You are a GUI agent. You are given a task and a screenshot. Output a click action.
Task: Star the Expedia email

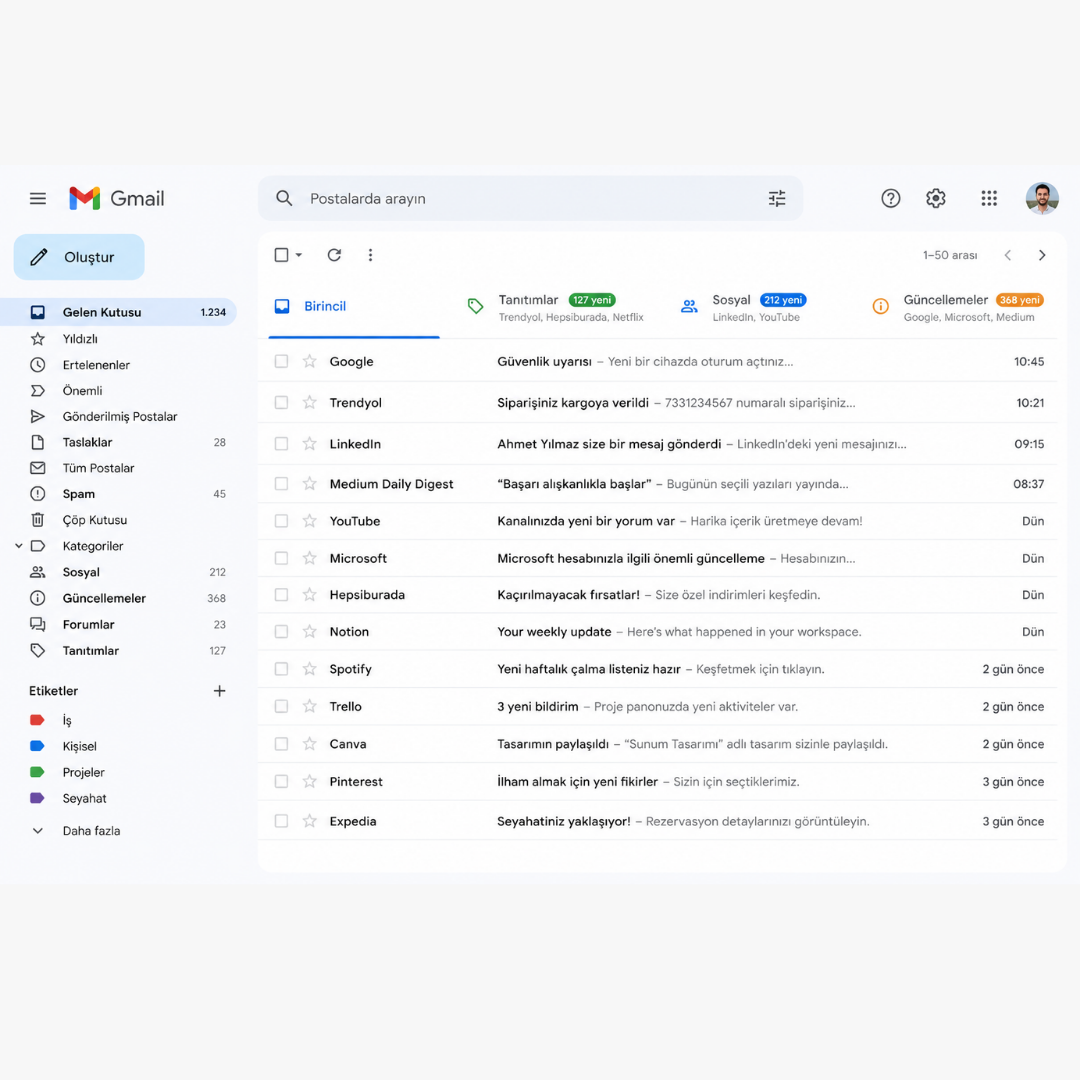point(309,821)
